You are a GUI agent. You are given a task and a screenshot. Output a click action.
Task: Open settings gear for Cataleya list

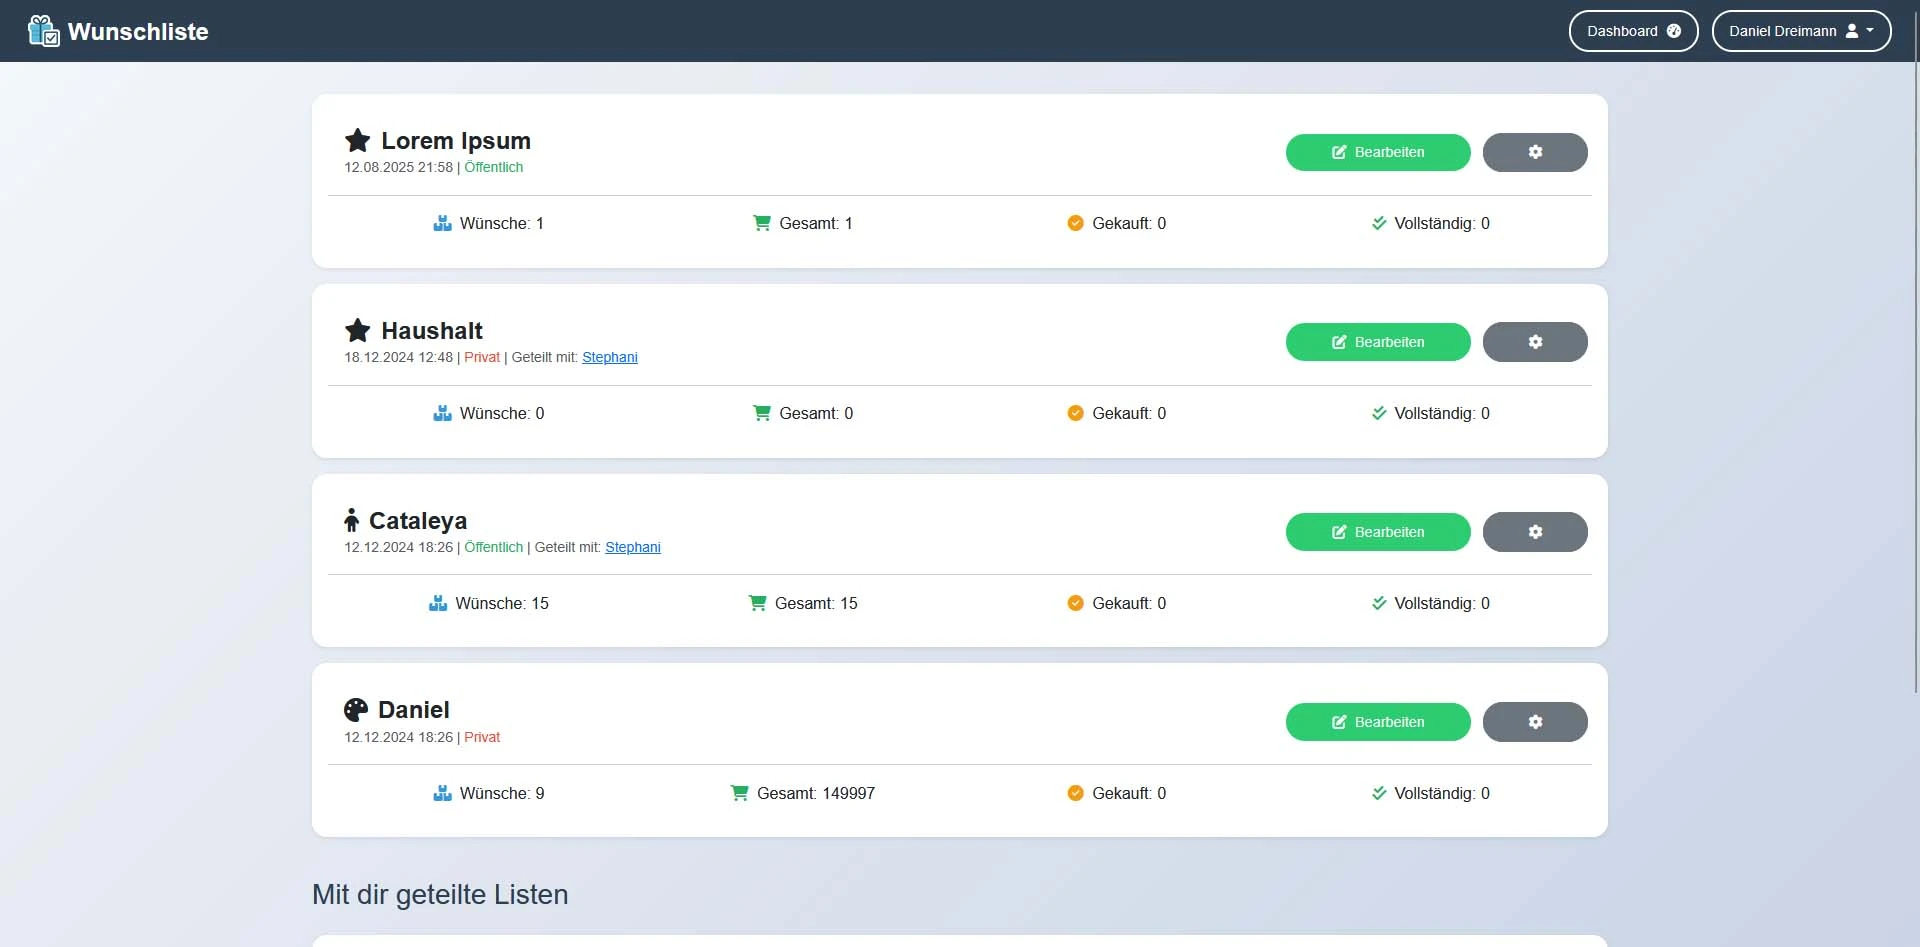1534,532
